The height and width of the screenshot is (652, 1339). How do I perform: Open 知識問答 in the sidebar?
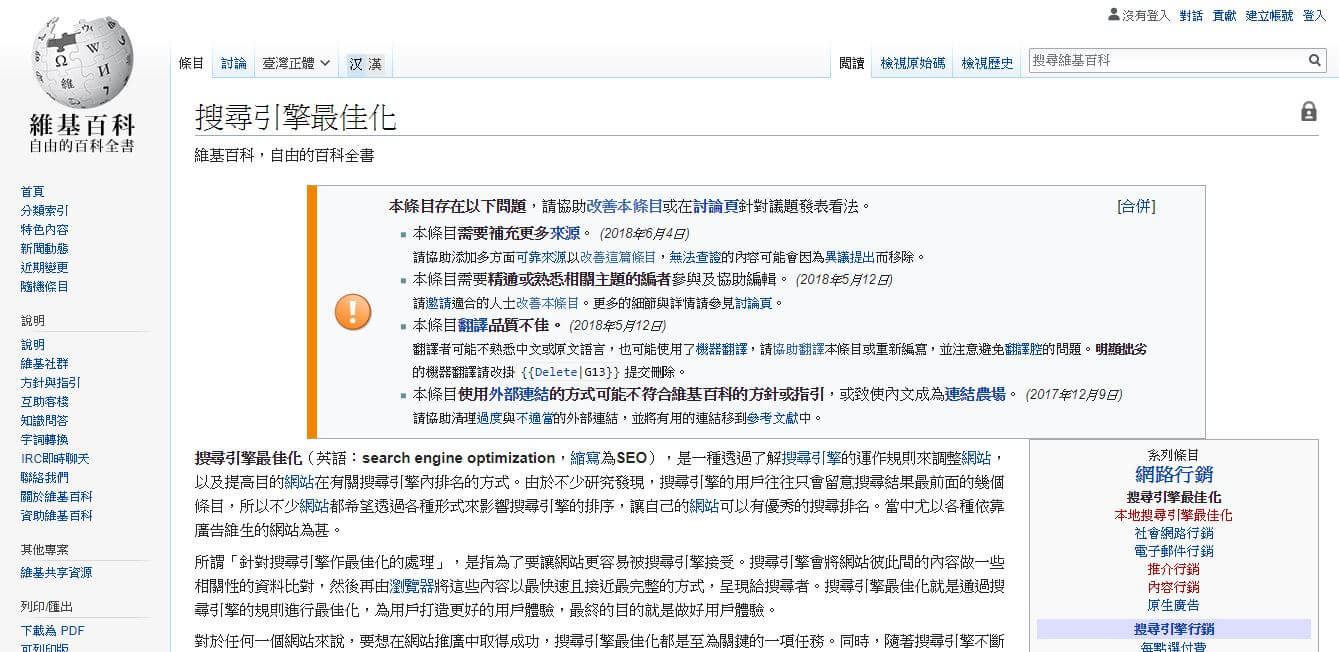click(44, 420)
